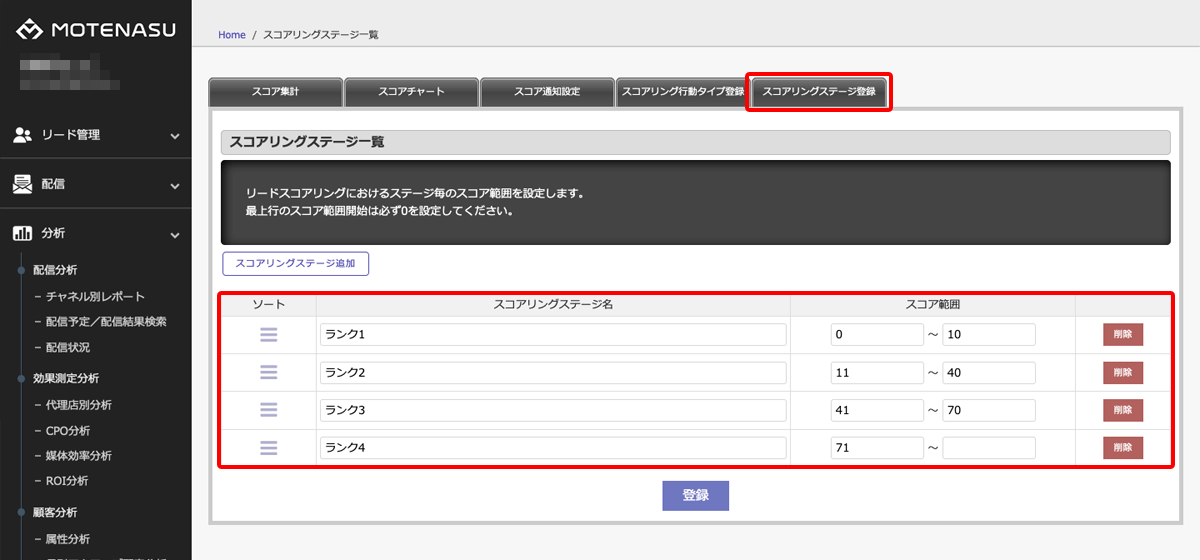1200x560 pixels.
Task: Click the bar chart analysis icon
Action: click(x=22, y=234)
